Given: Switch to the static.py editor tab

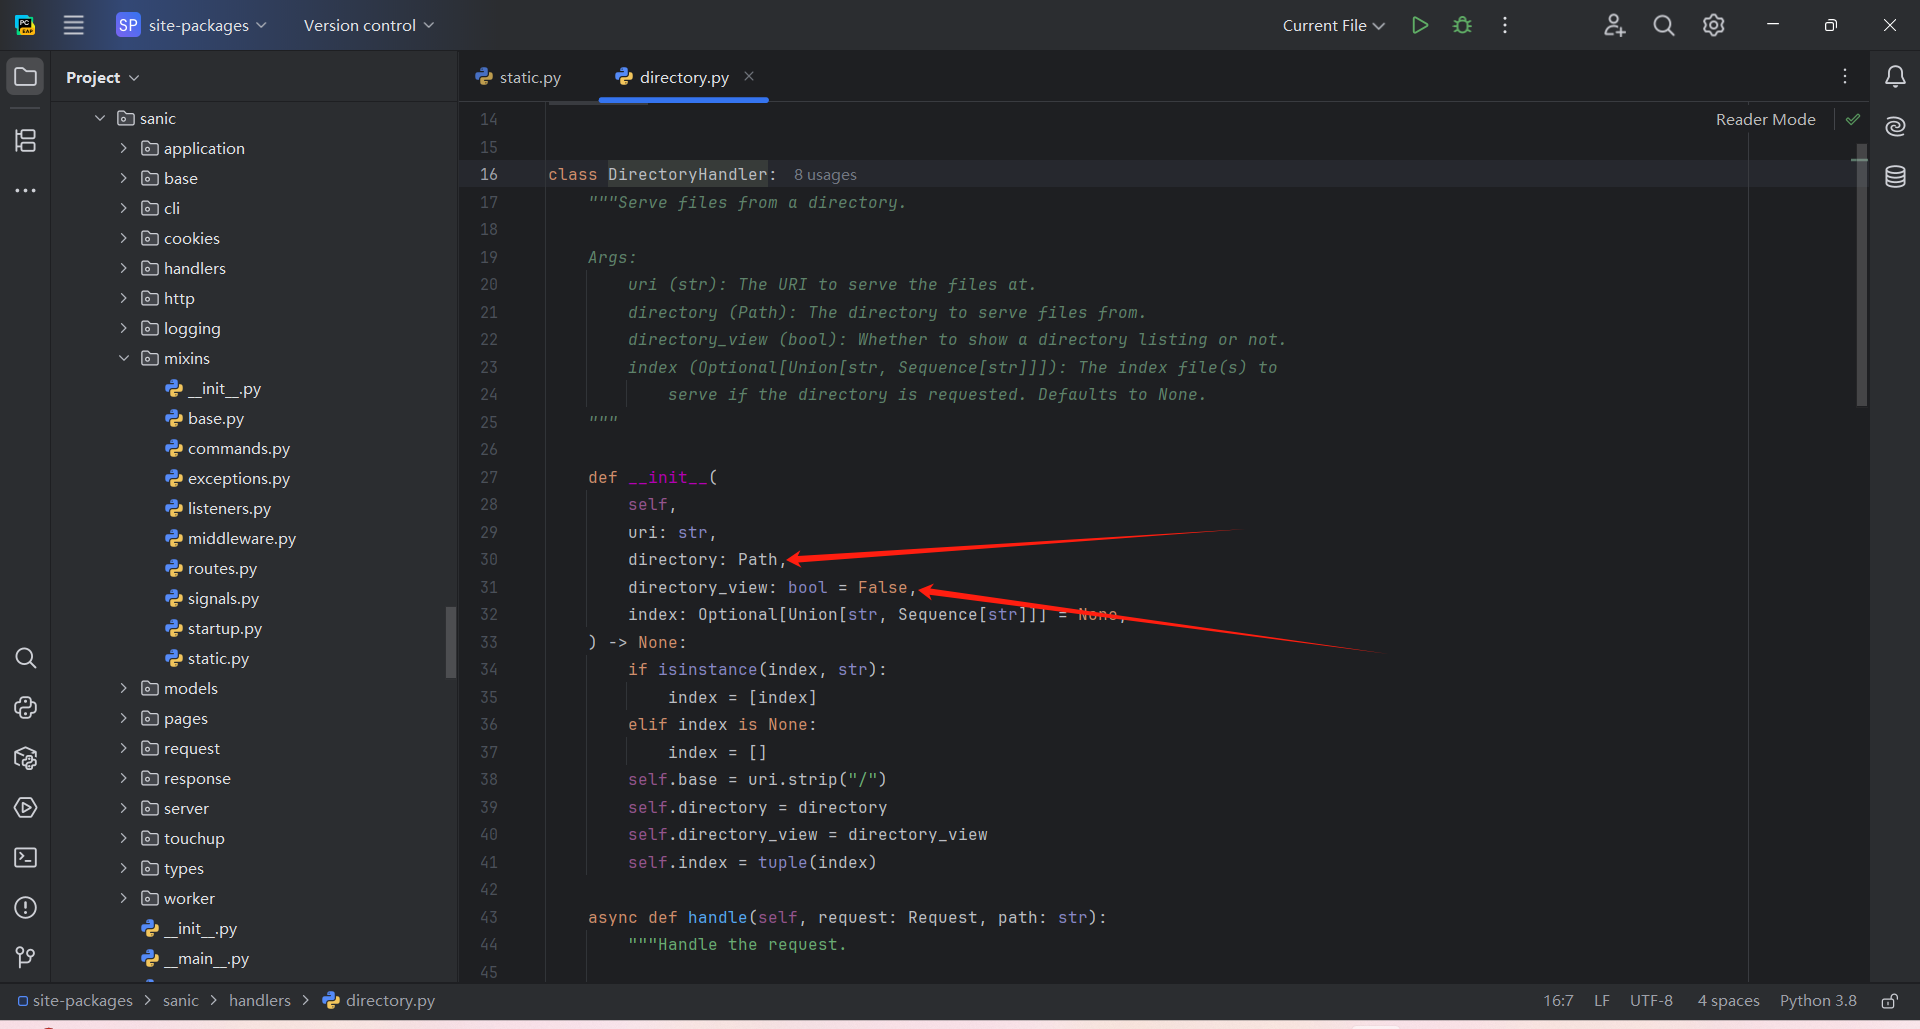Looking at the screenshot, I should click(x=520, y=77).
